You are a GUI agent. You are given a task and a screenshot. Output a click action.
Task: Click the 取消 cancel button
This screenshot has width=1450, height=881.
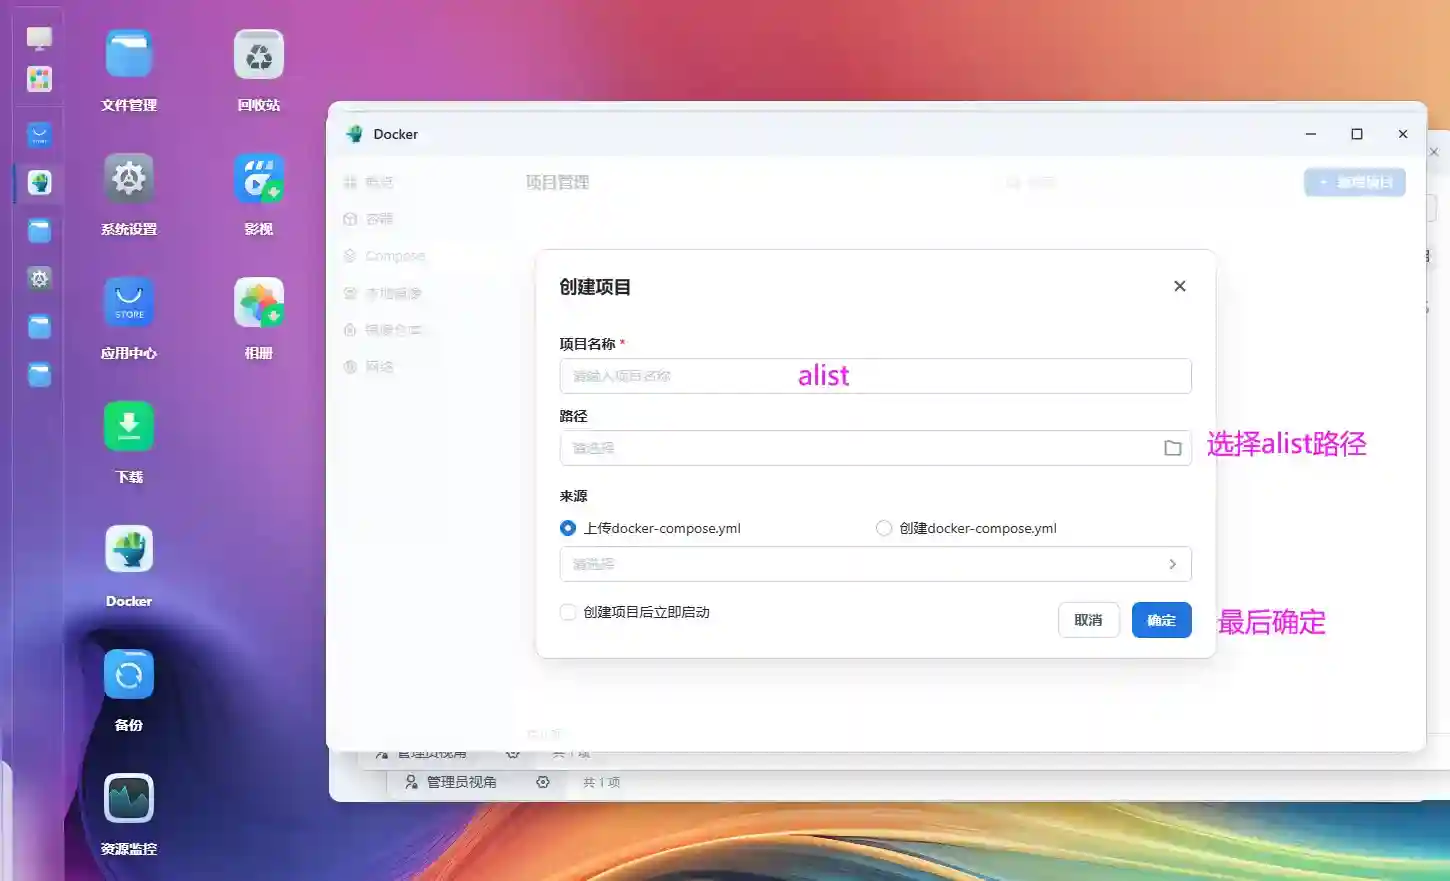tap(1088, 620)
